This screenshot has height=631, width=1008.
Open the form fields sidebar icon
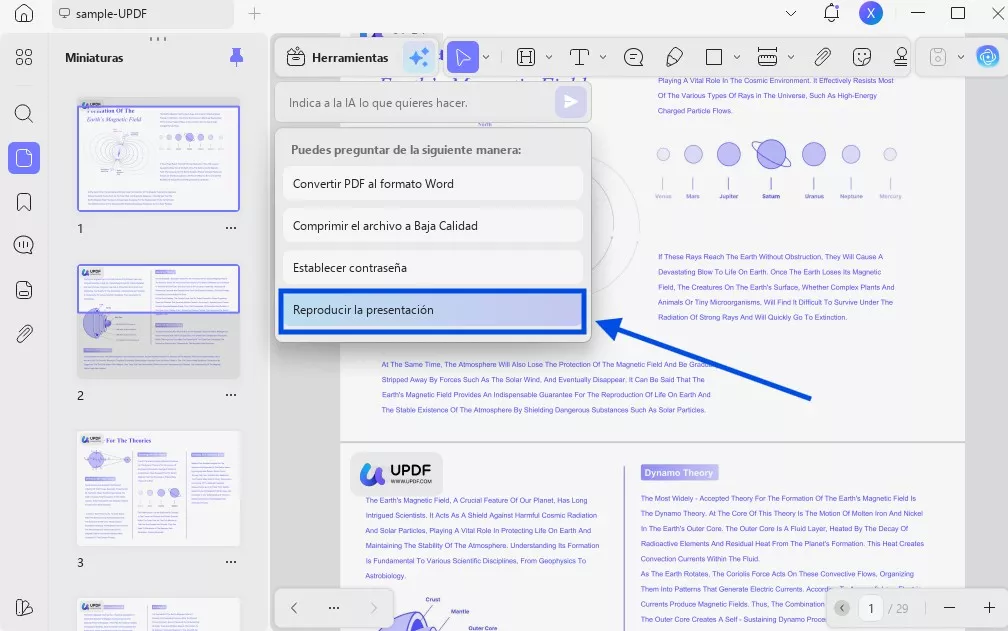point(24,290)
